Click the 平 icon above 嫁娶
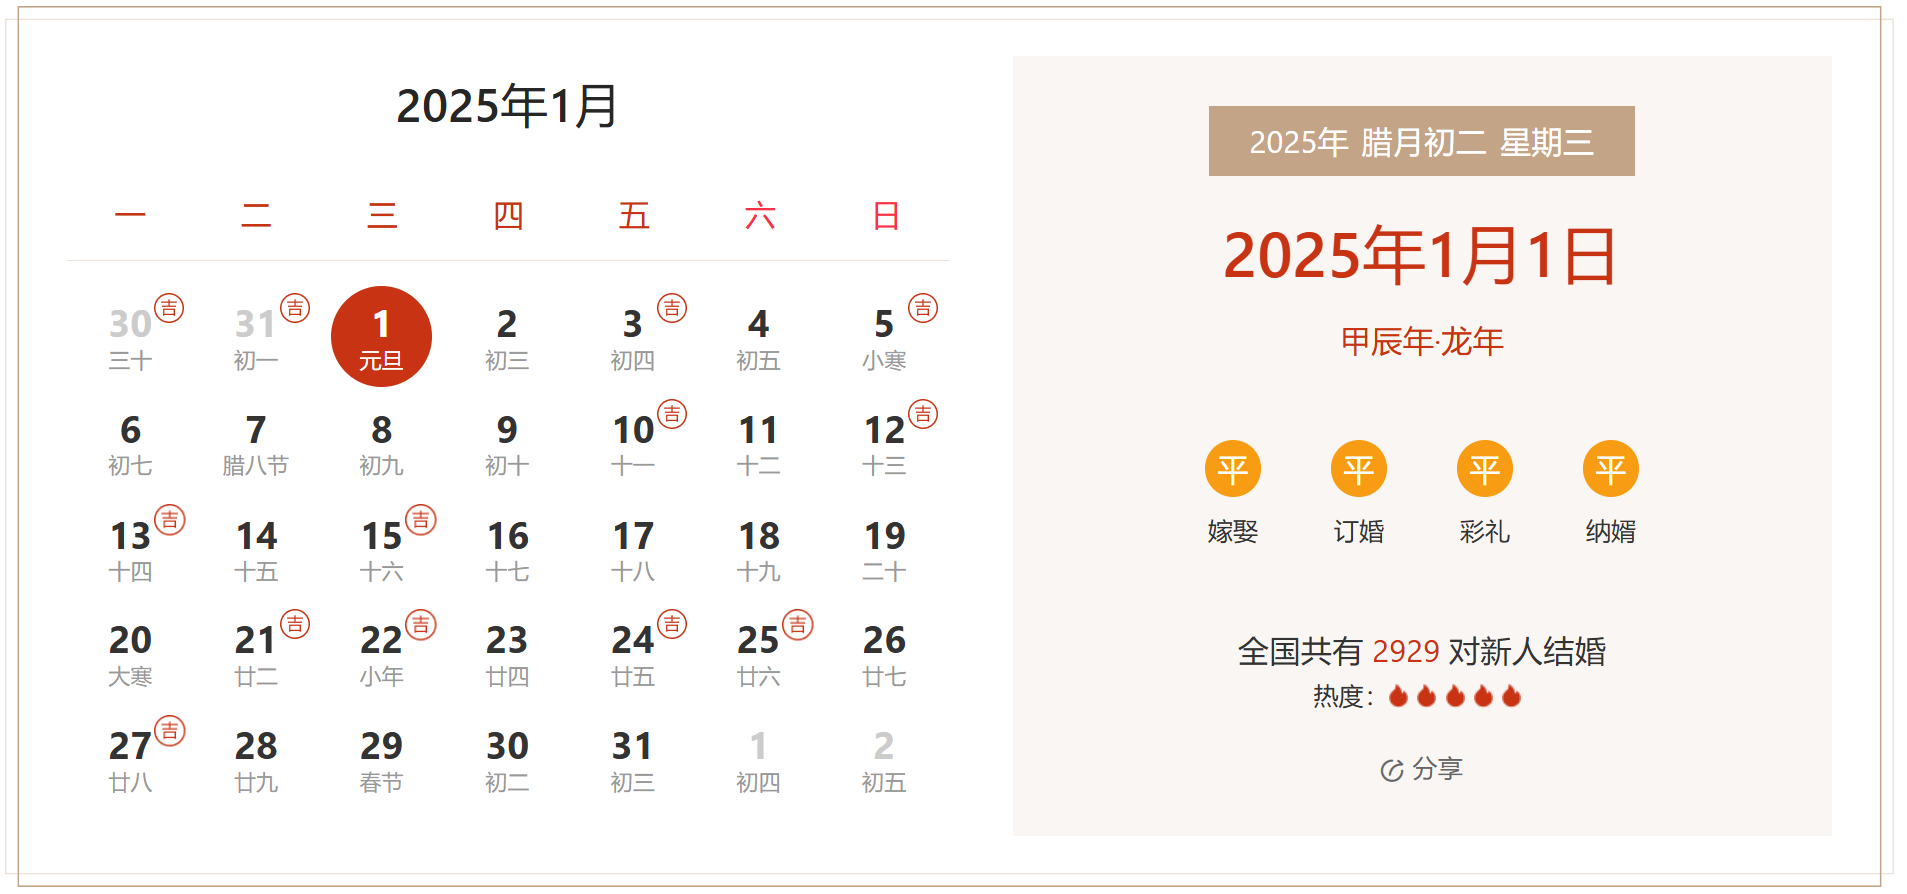Screen dimensions: 1907x894 1232,469
